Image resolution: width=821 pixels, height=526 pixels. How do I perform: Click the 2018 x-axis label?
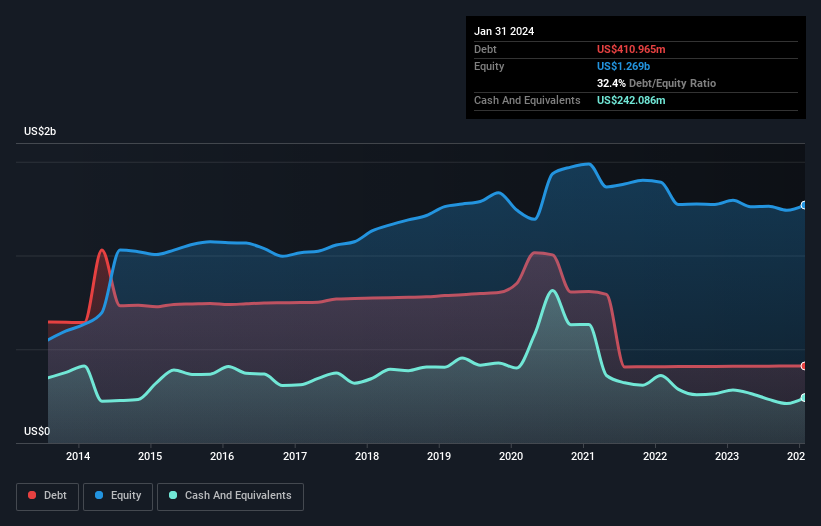coord(367,456)
